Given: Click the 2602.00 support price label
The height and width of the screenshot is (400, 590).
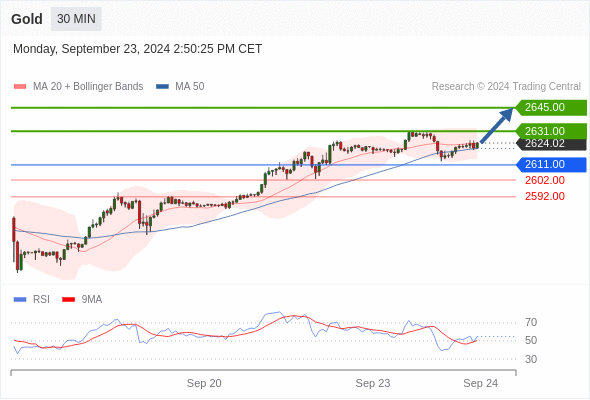Looking at the screenshot, I should pos(545,181).
